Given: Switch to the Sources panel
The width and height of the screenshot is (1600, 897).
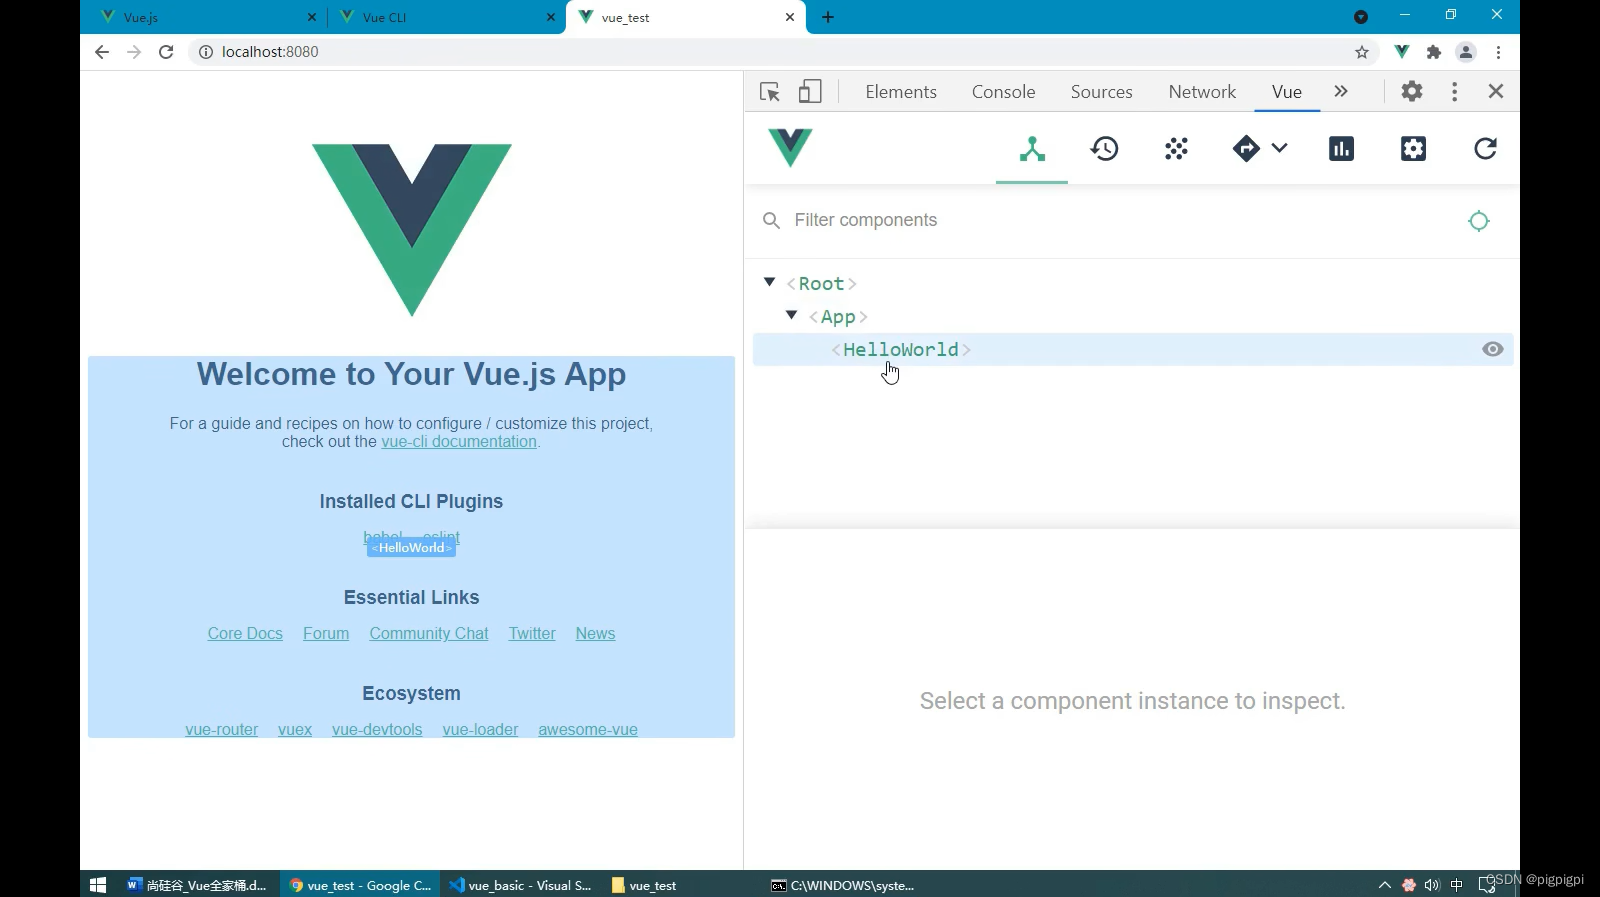Looking at the screenshot, I should 1101,92.
